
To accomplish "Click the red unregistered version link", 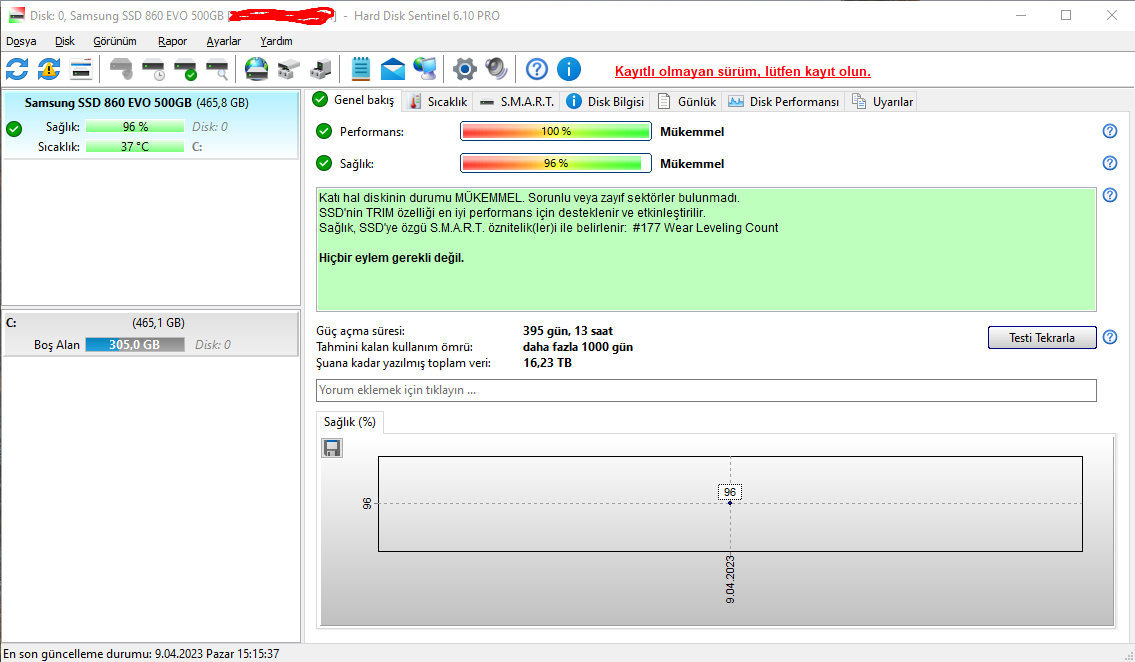I will 743,72.
